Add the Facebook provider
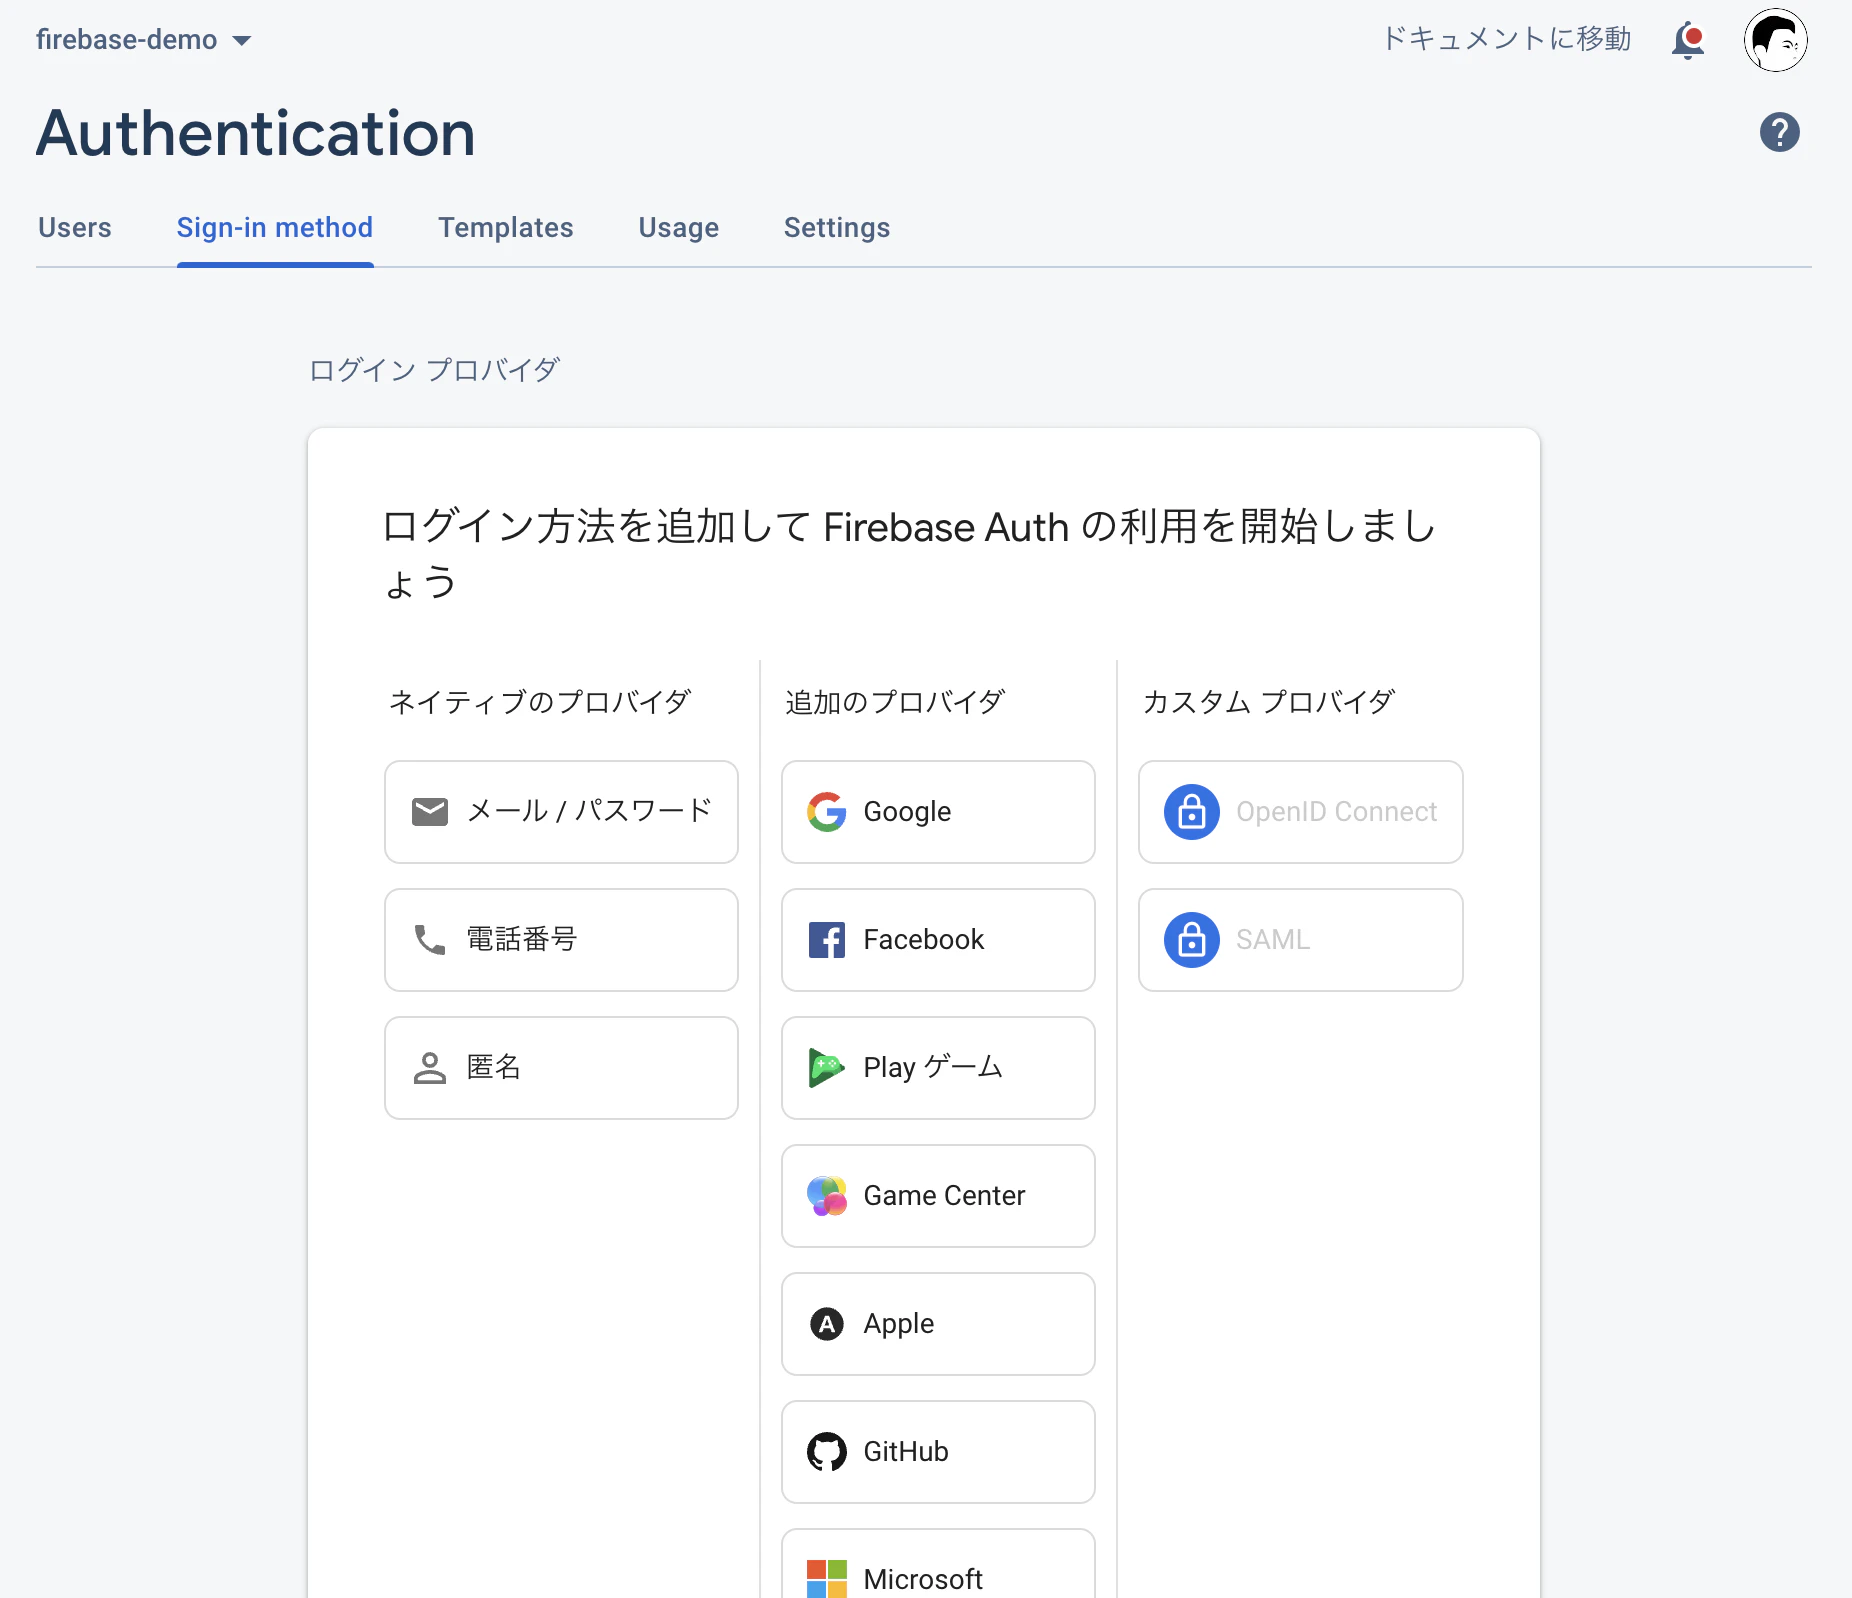 pos(938,940)
